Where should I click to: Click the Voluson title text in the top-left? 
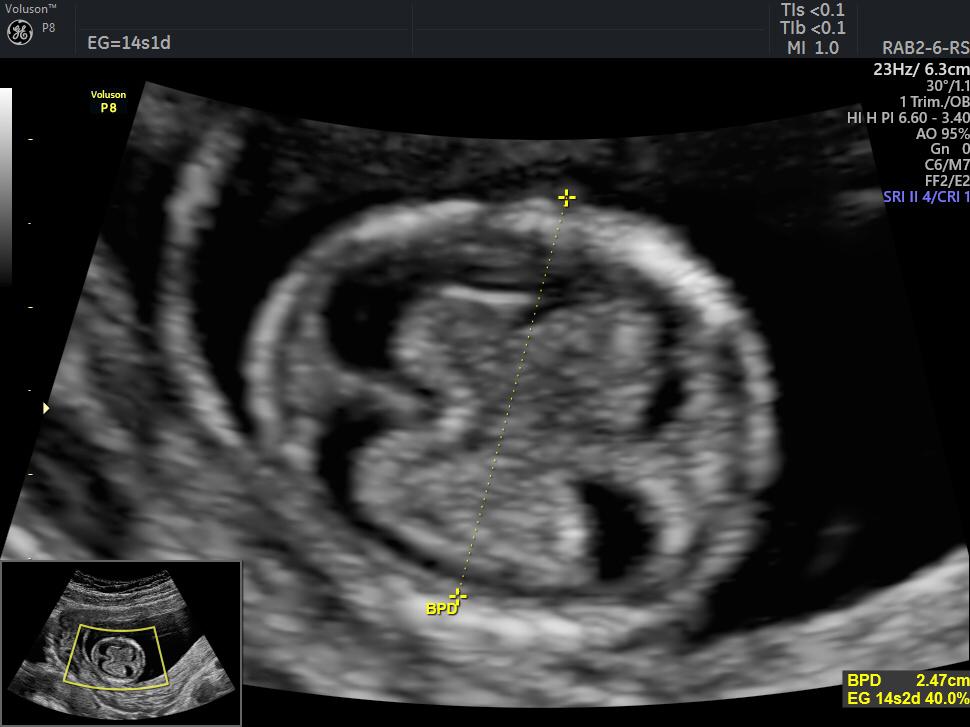[x=26, y=8]
